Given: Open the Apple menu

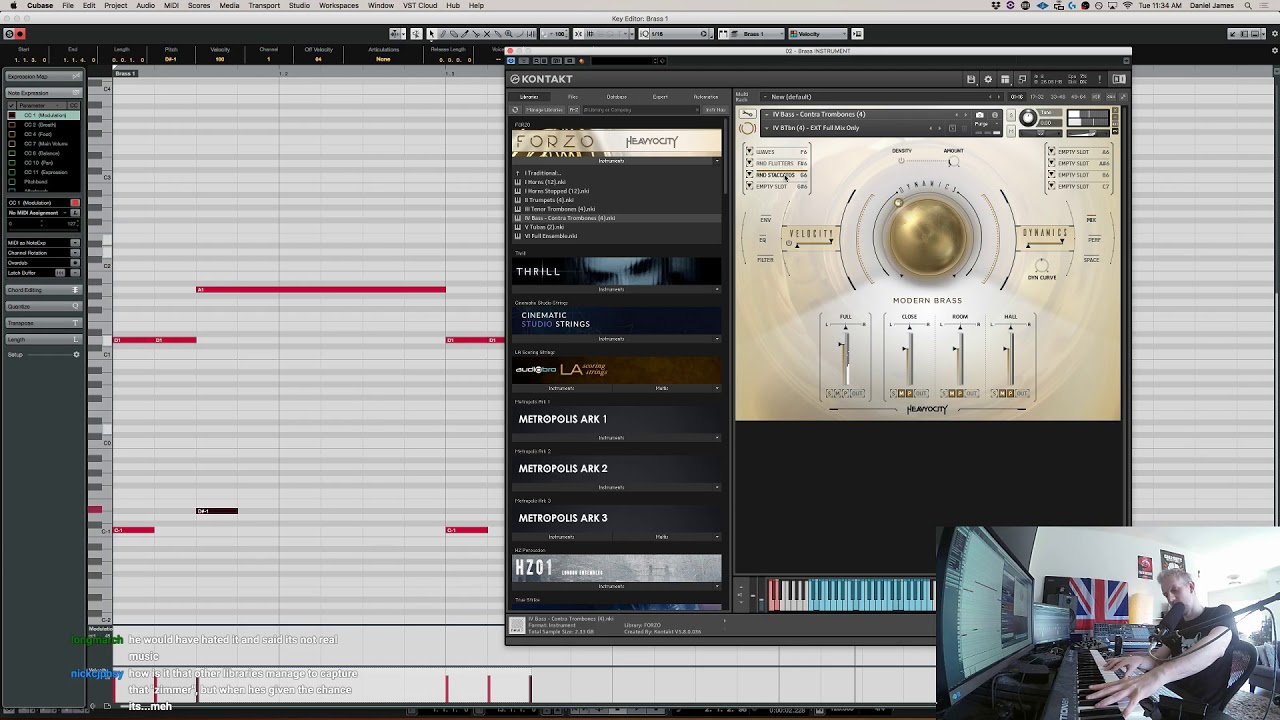Looking at the screenshot, I should (x=13, y=6).
